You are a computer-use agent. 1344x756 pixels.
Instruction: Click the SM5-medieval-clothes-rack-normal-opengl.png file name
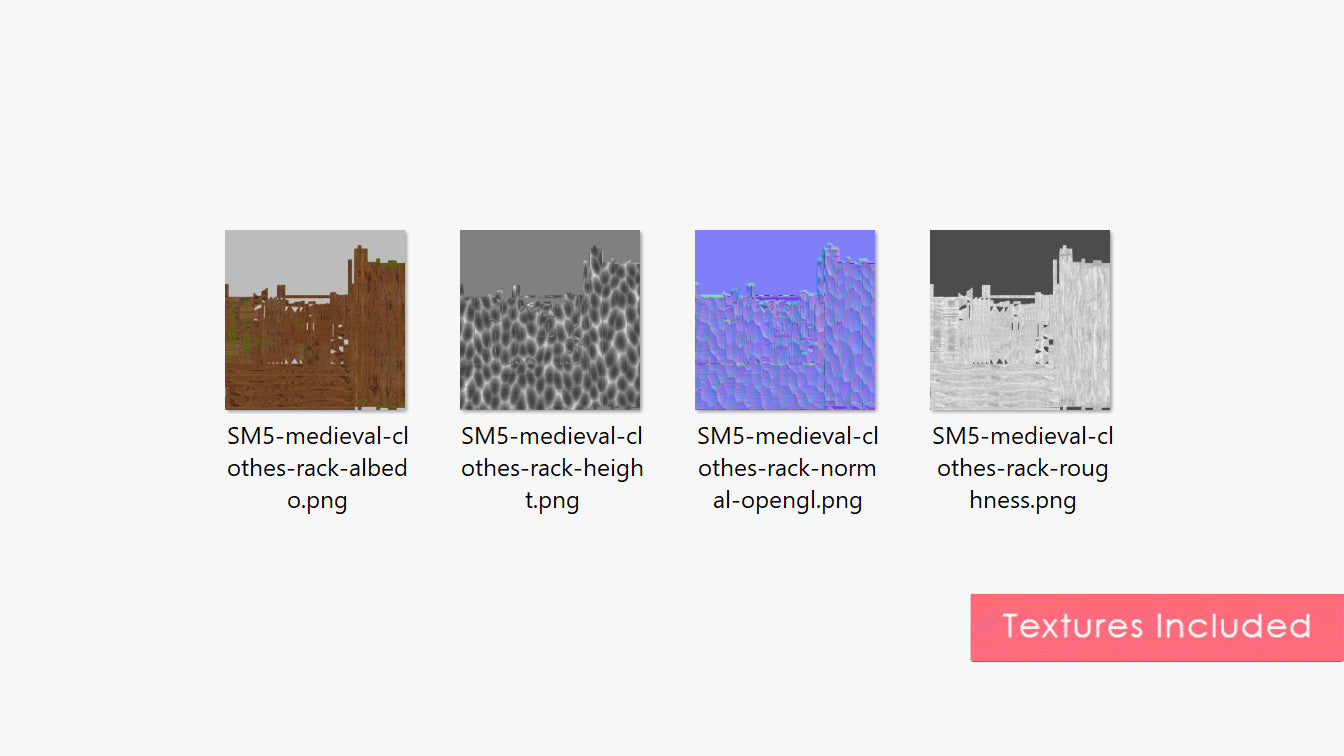pos(787,468)
